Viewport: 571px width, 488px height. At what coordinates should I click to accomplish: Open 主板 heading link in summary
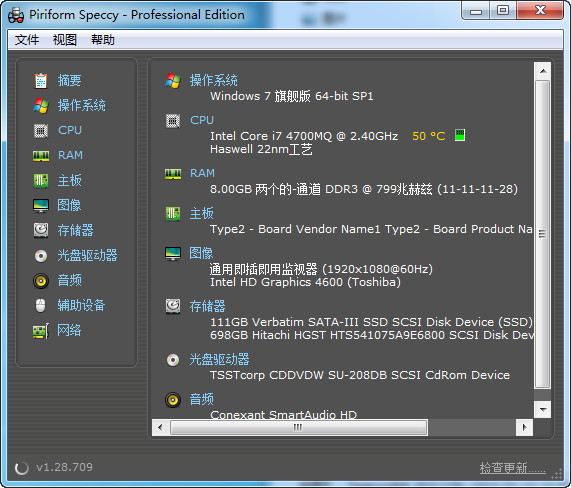point(201,213)
